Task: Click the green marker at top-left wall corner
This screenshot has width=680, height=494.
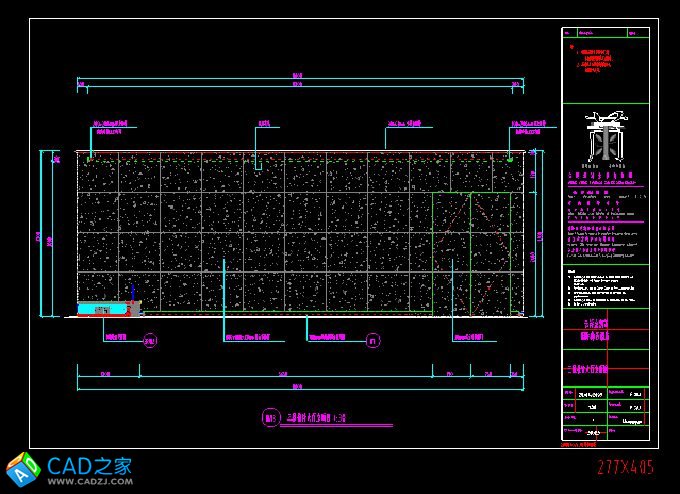Action: click(89, 157)
